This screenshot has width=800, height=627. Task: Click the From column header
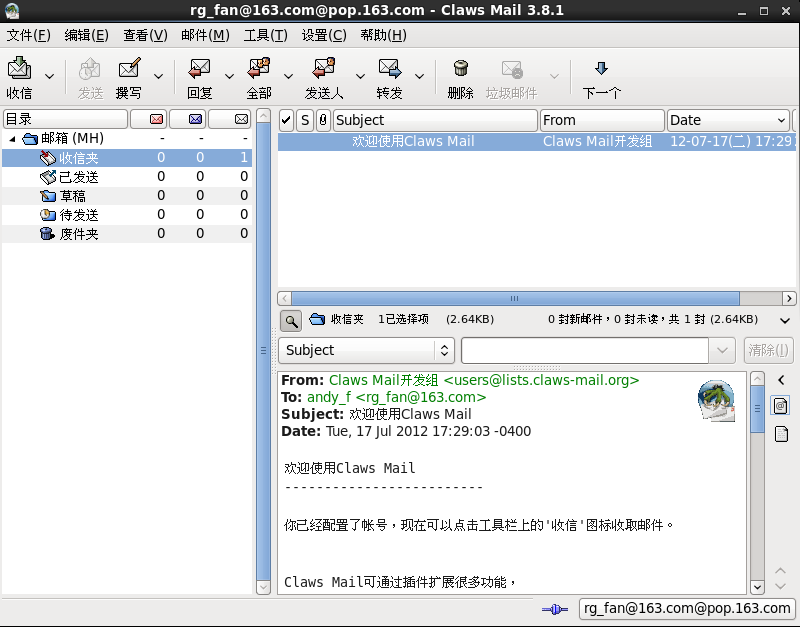click(x=602, y=120)
